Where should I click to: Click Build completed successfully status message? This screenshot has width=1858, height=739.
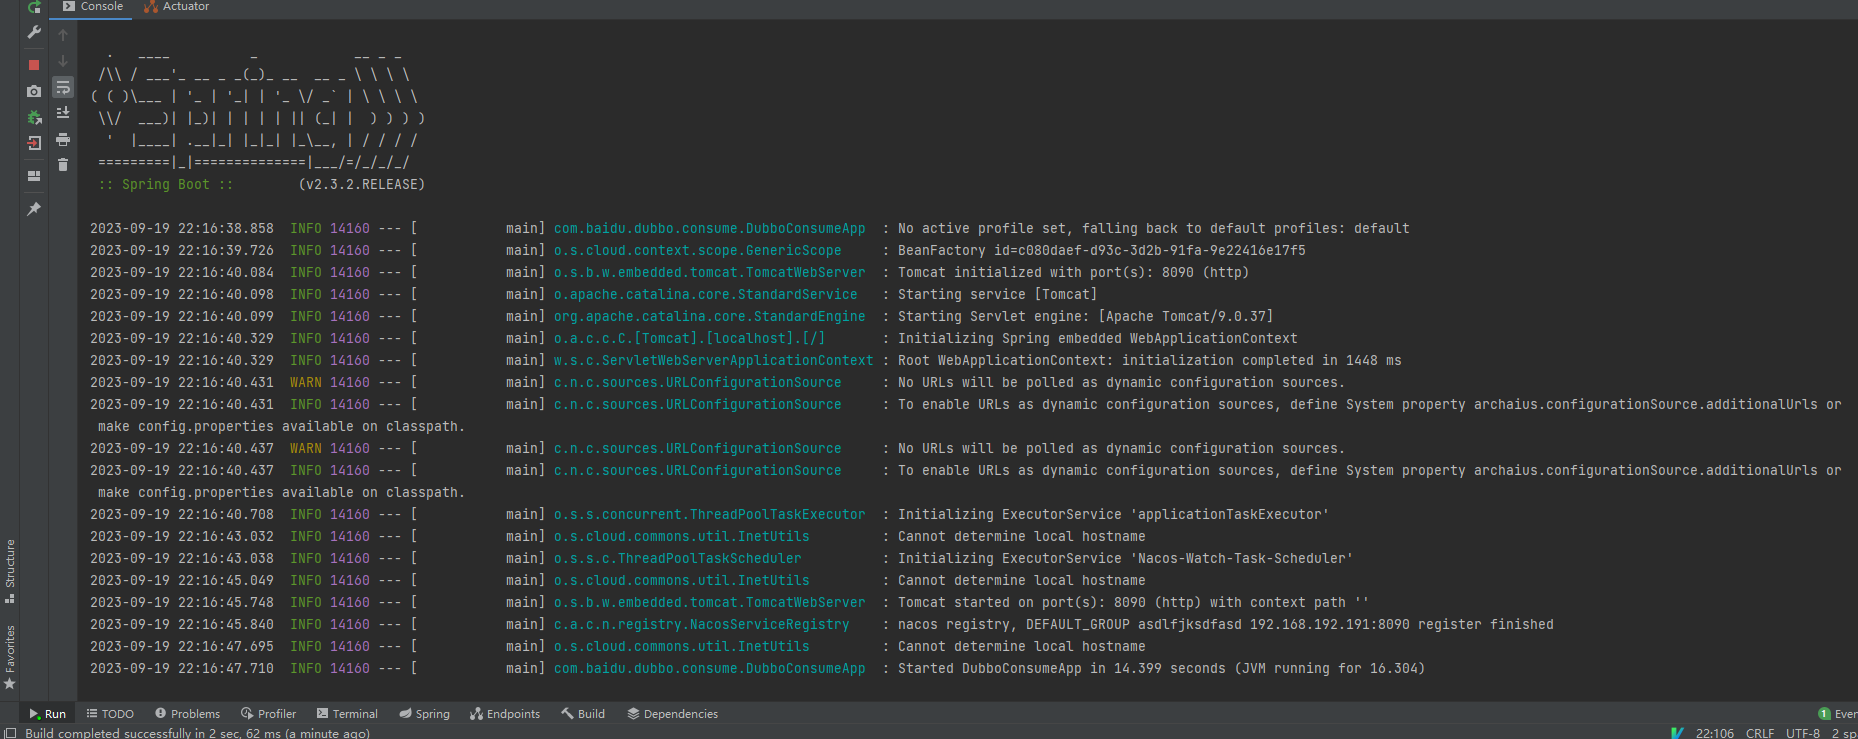click(x=197, y=733)
